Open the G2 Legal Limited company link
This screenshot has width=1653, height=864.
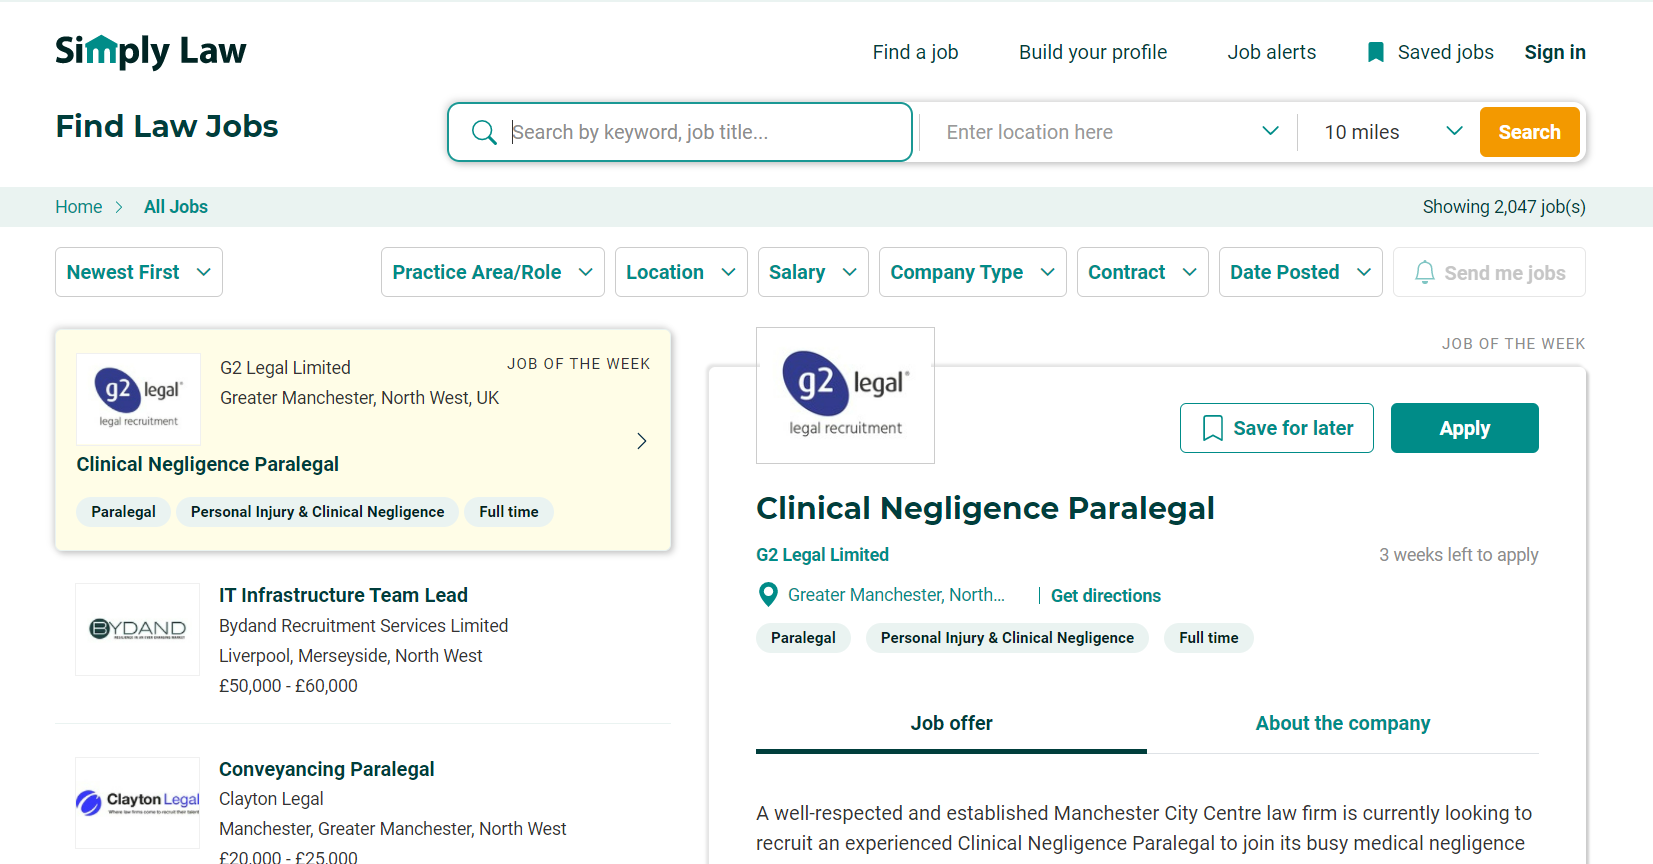tap(822, 554)
